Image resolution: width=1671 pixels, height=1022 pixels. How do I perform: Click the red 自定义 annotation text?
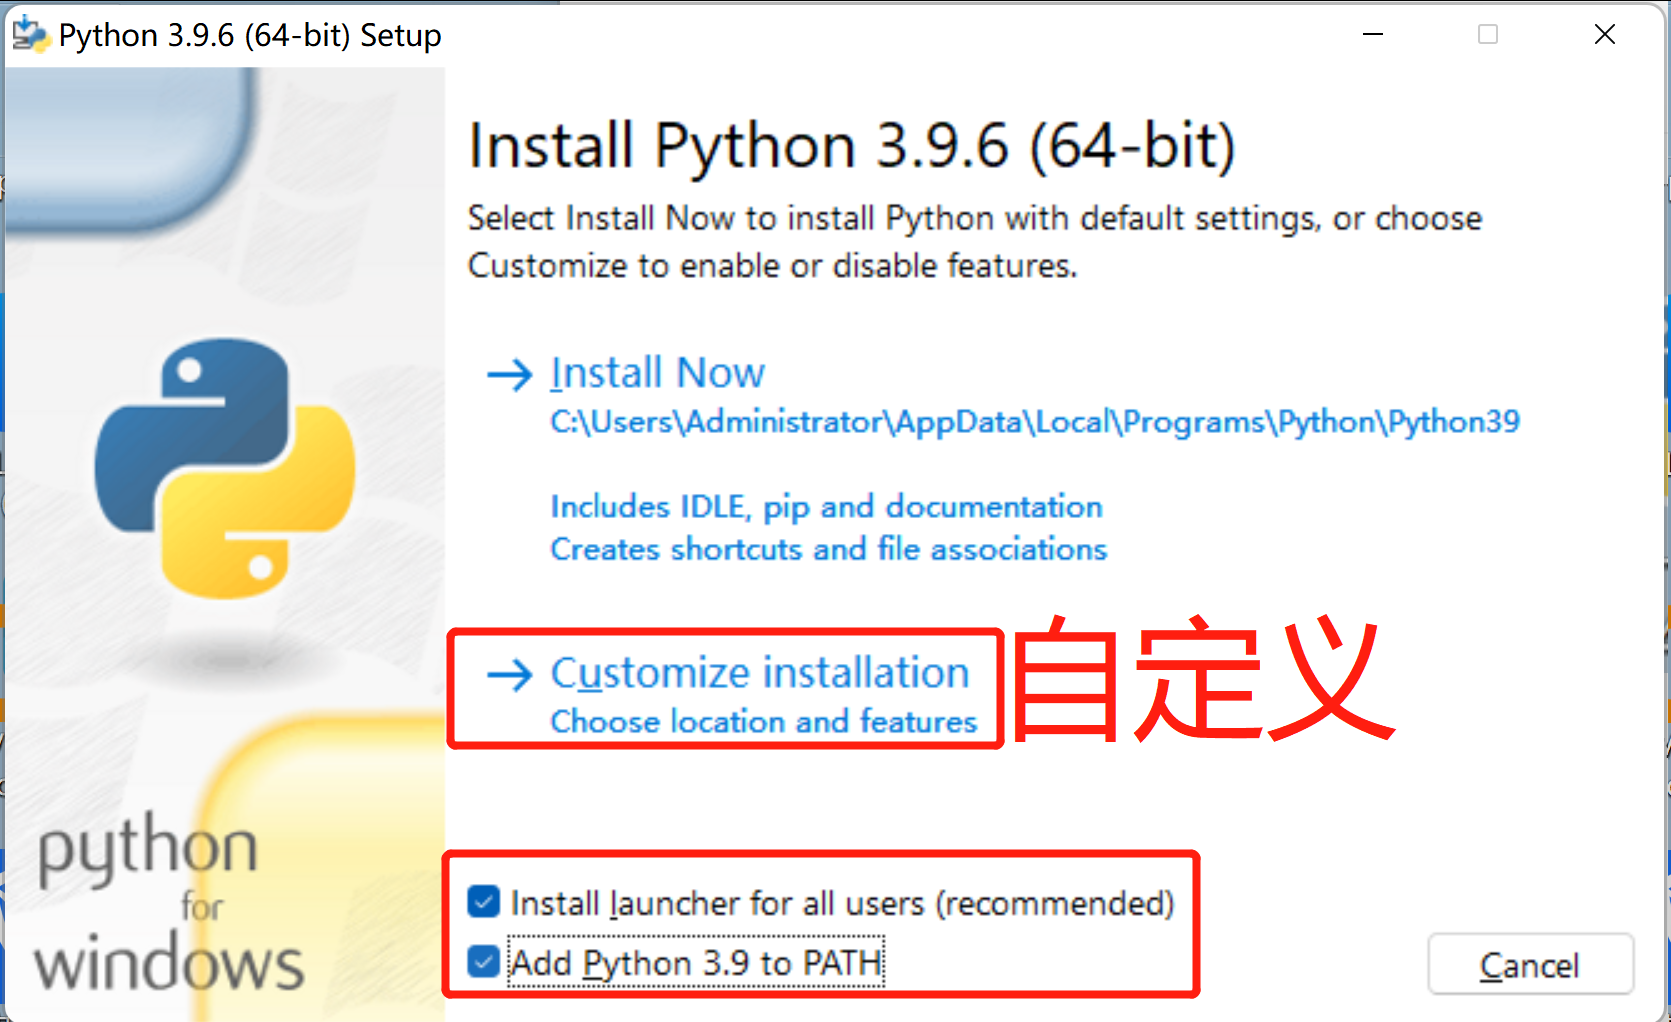coord(1203,680)
